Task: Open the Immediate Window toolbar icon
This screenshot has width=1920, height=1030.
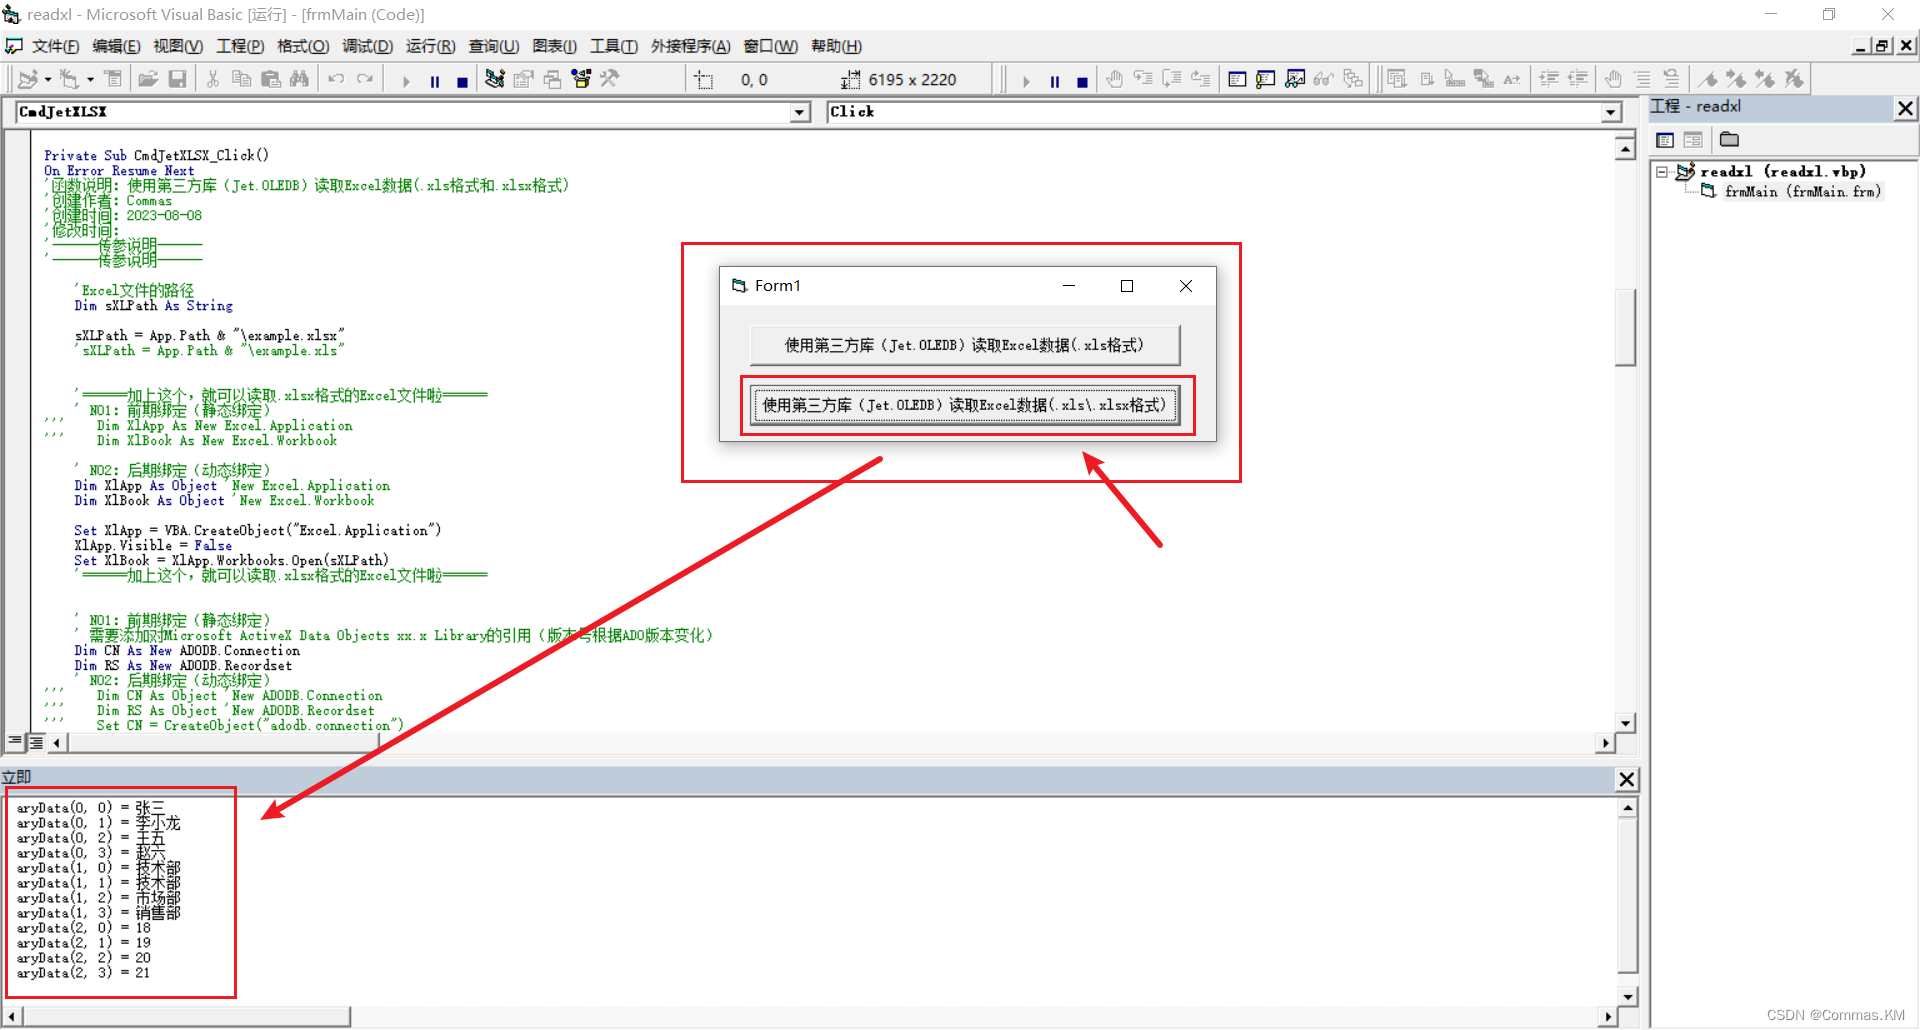Action: 1266,79
